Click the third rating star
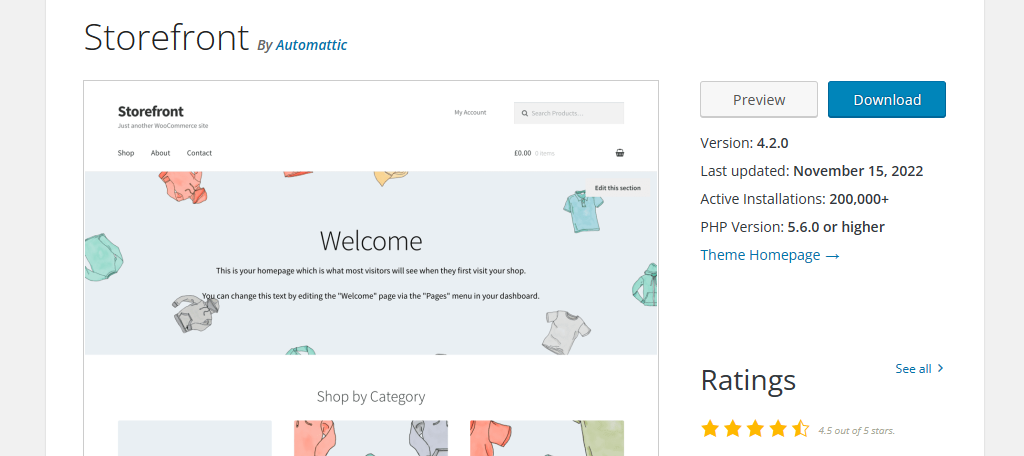Screen dimensions: 1024x456 point(755,429)
